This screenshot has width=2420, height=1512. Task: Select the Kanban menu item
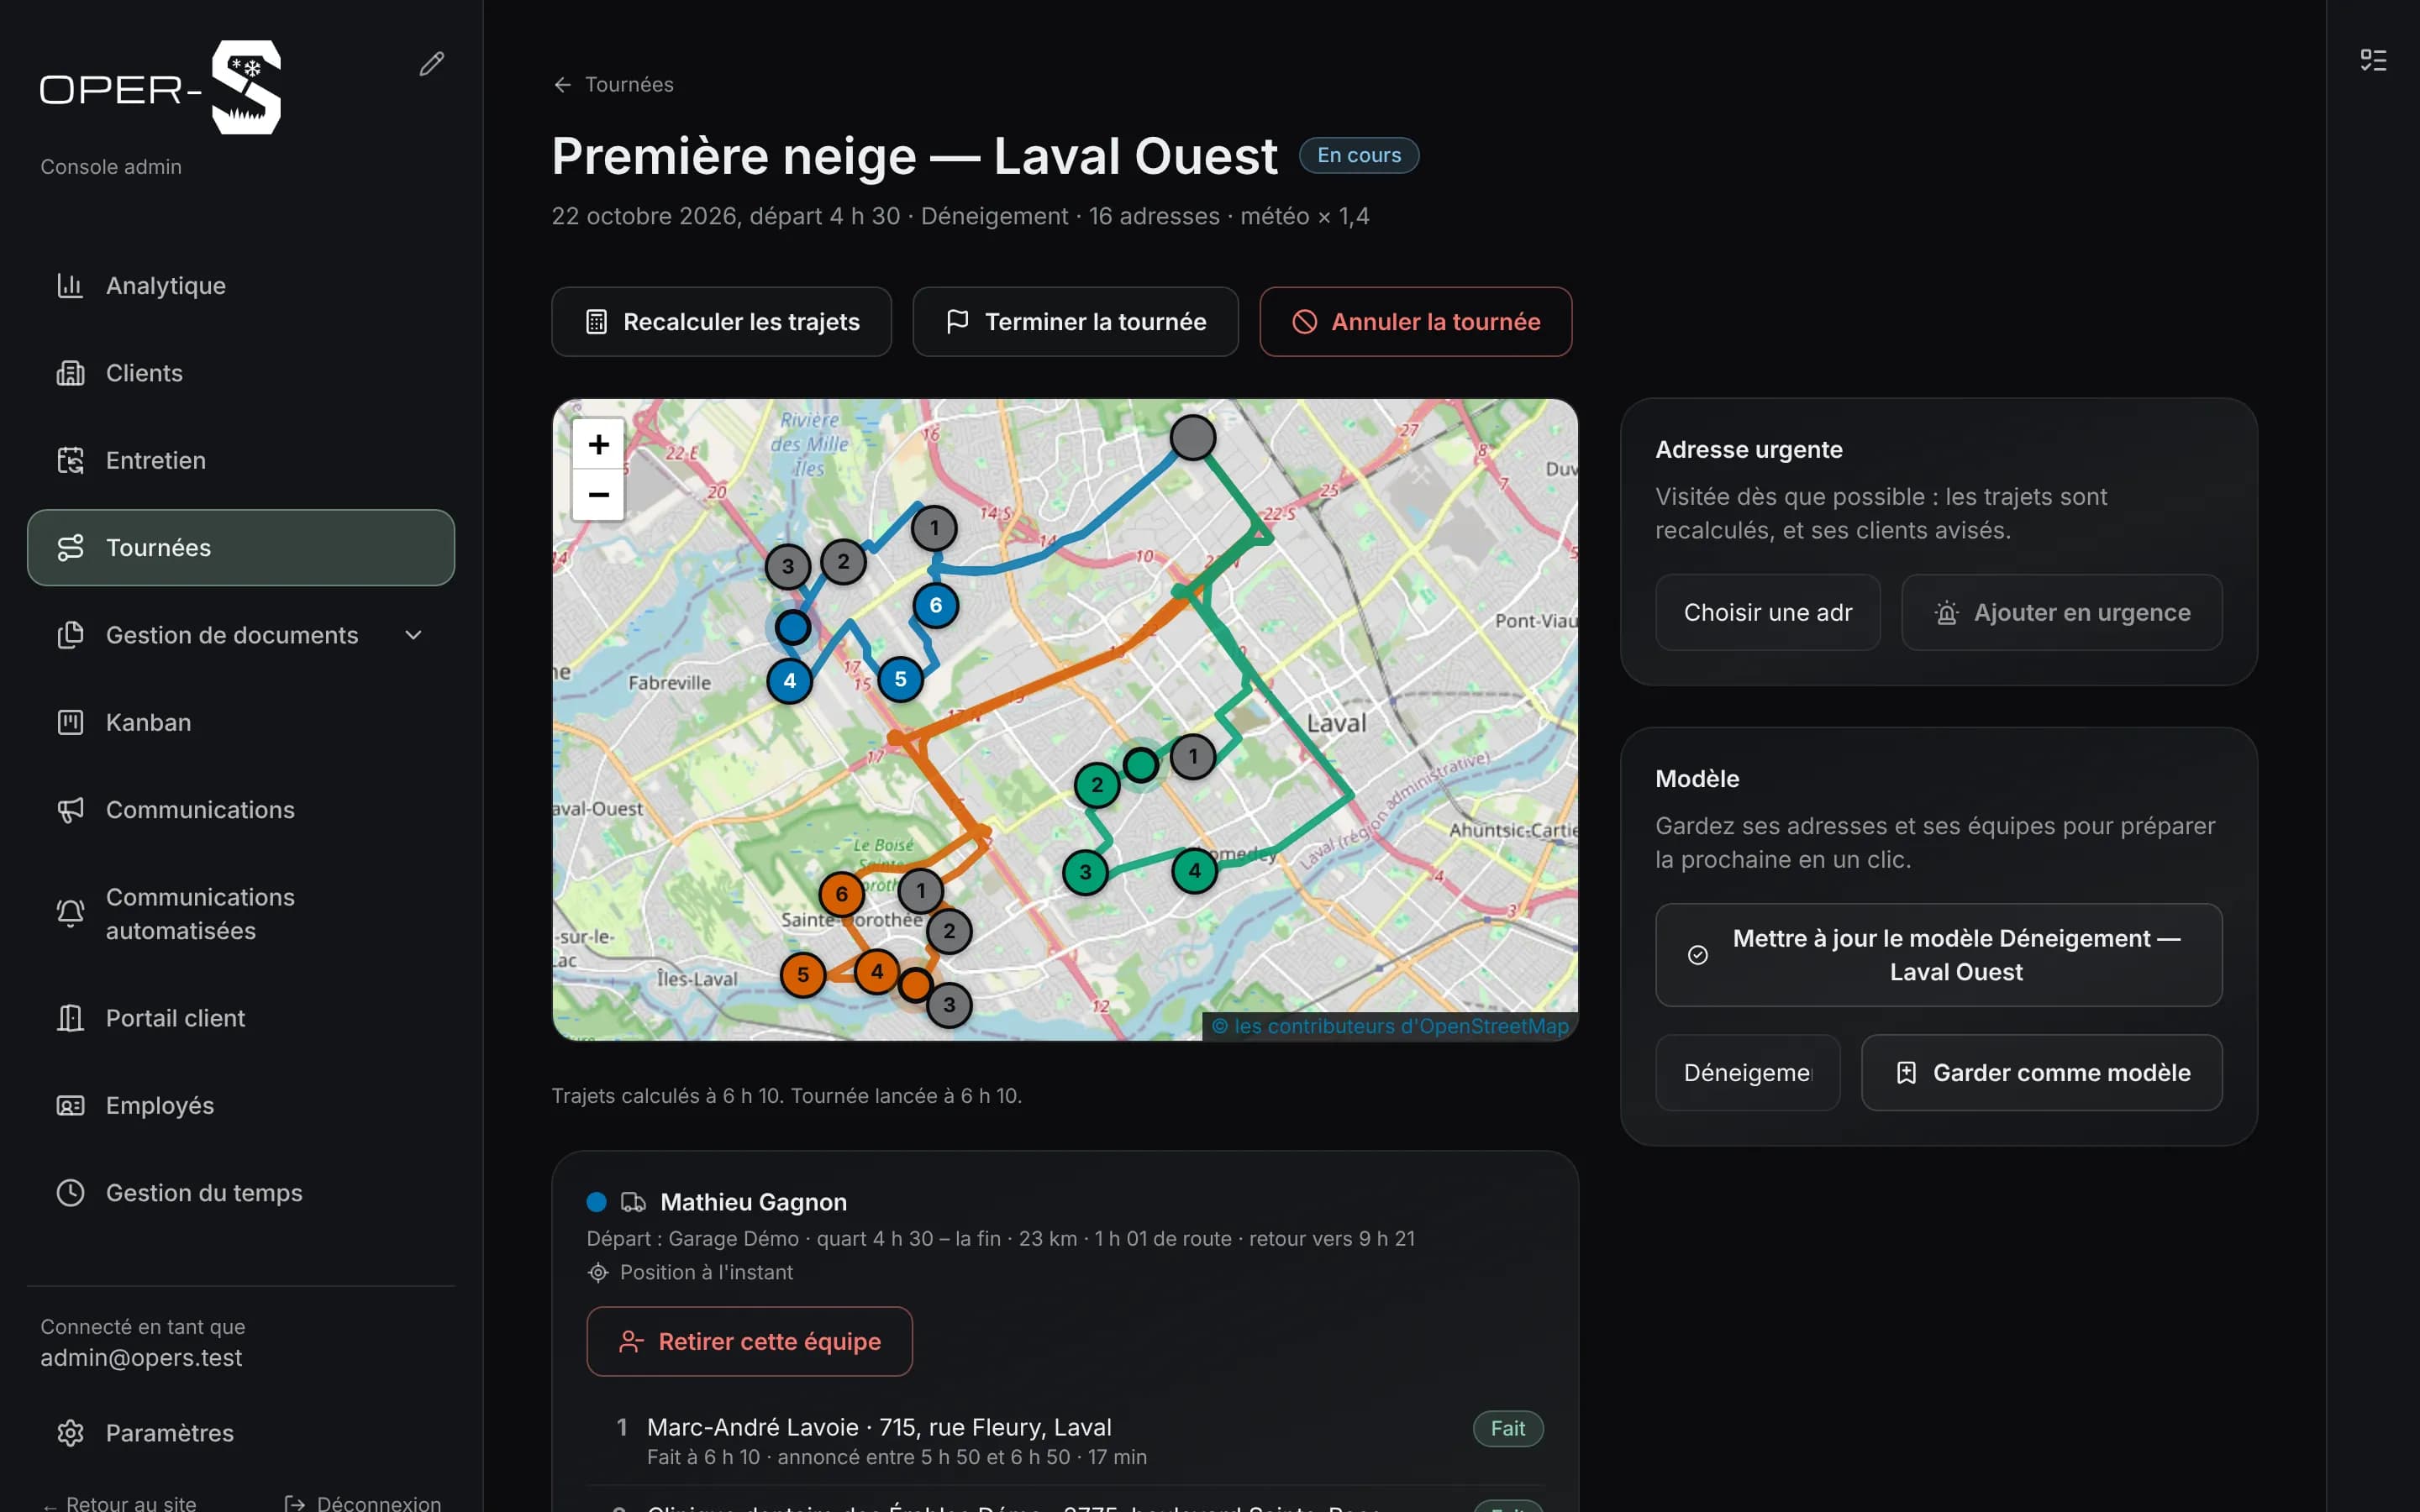tap(241, 722)
